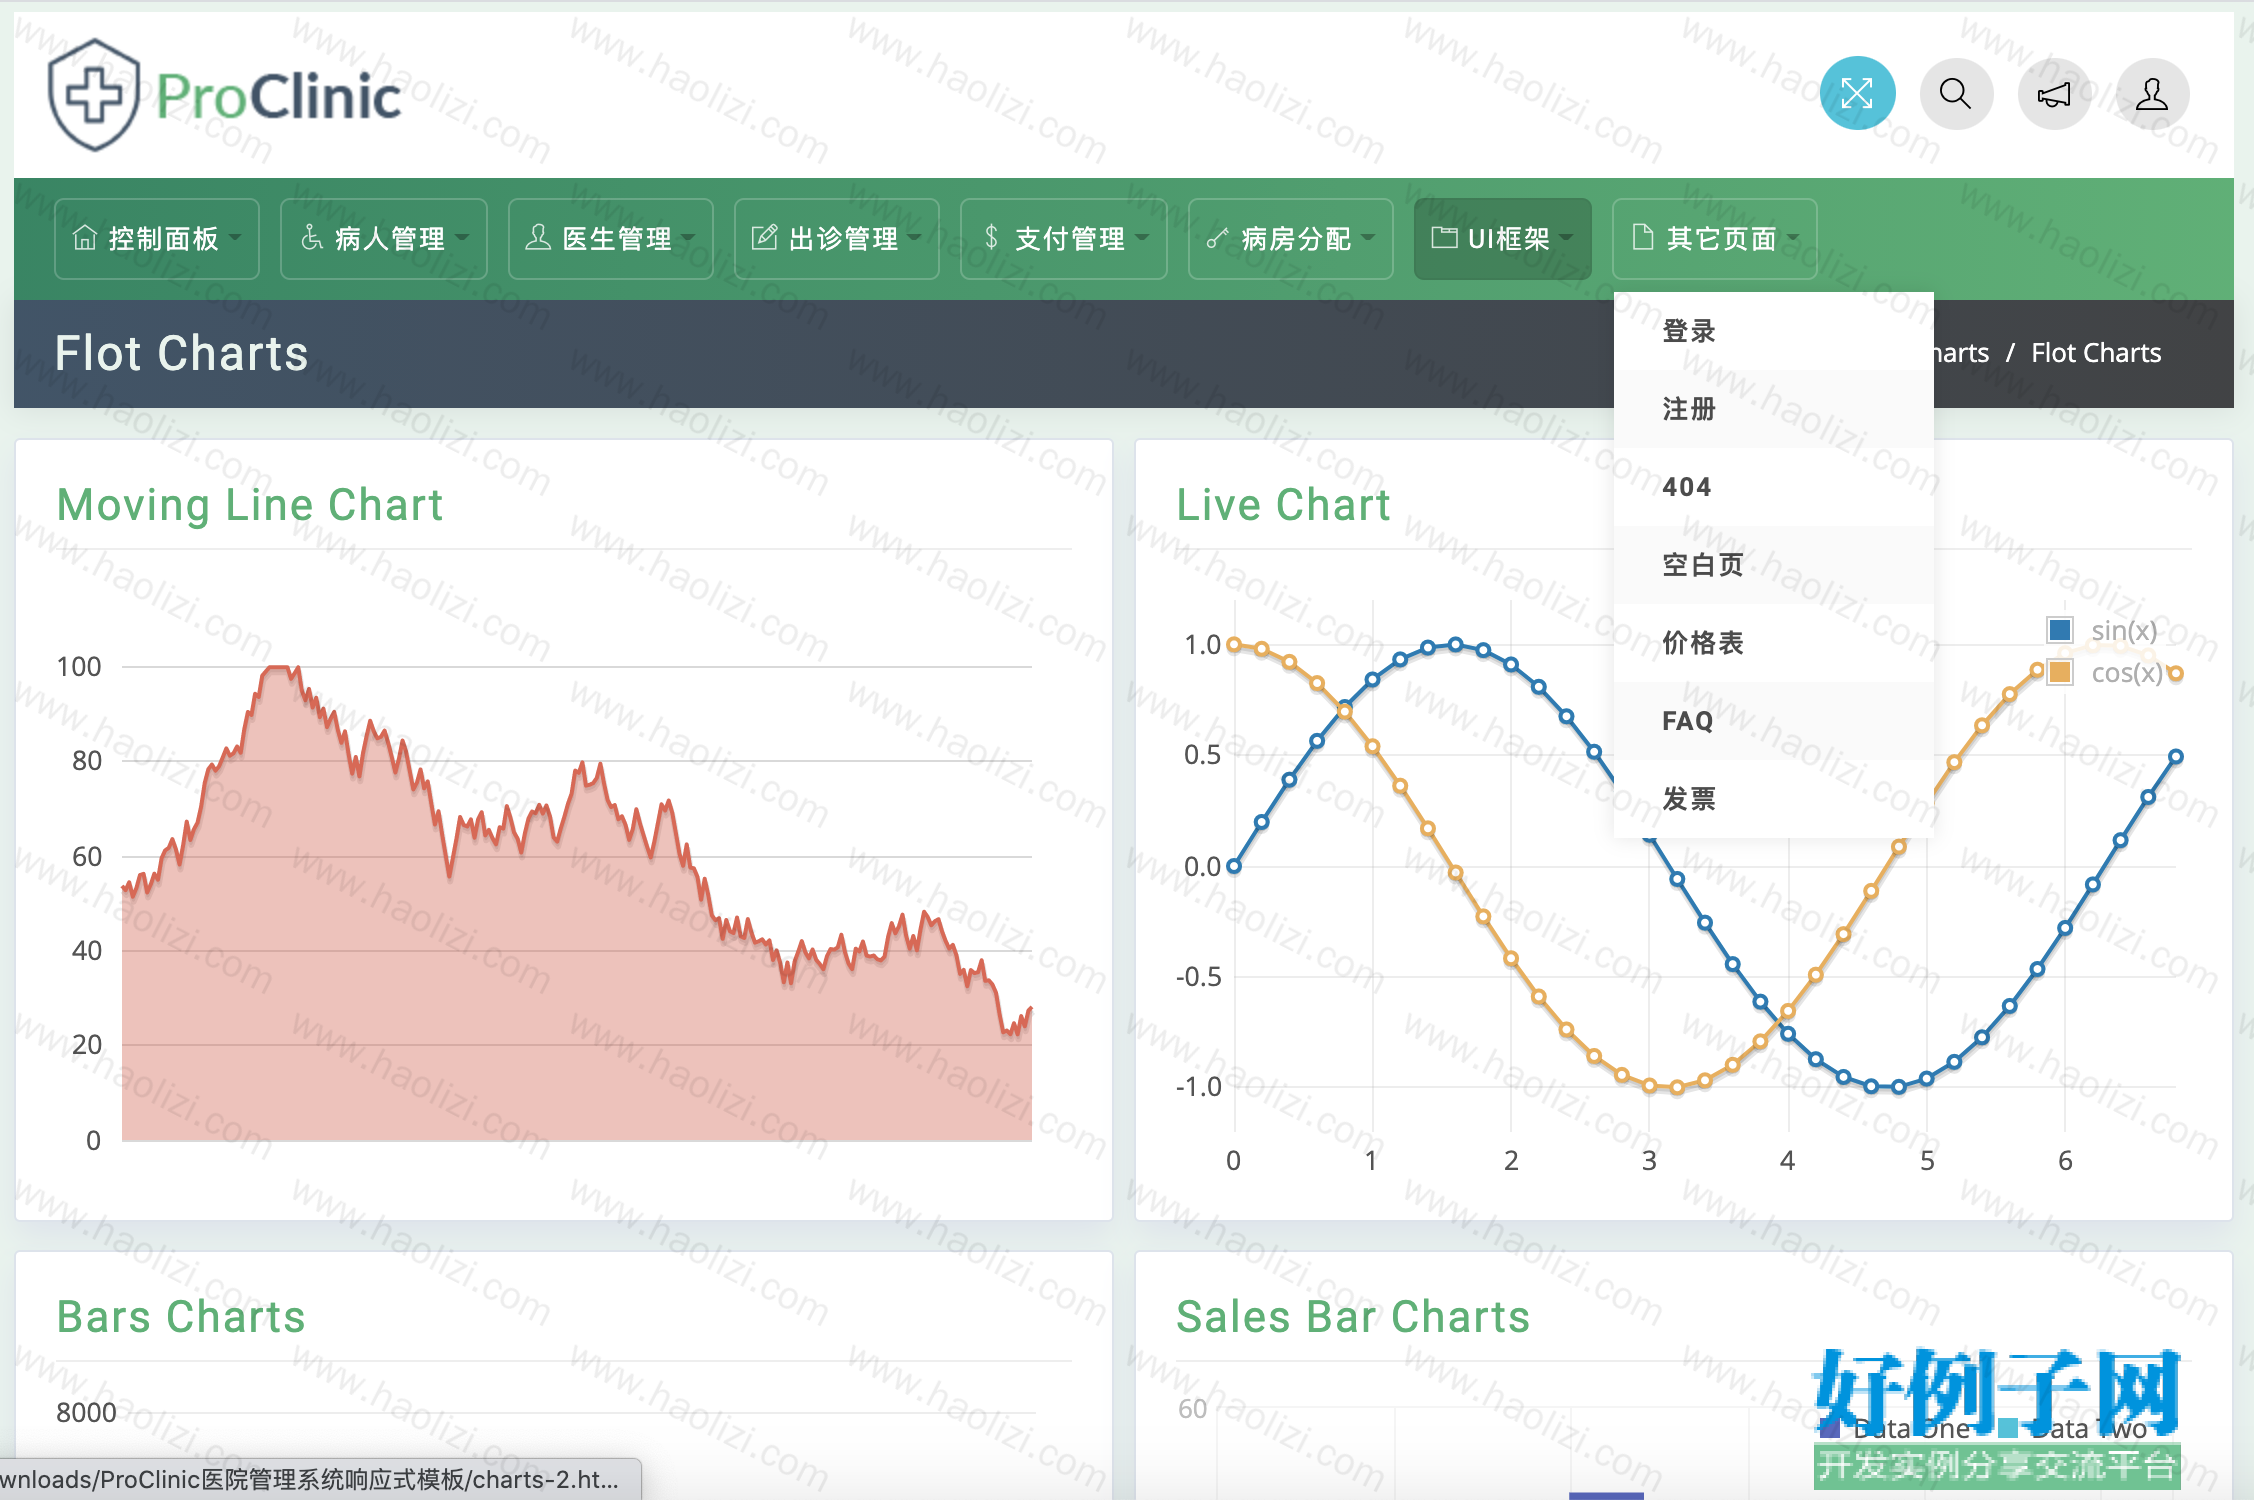Collapse the 其它页面 dropdown arrow
The height and width of the screenshot is (1500, 2254).
[1793, 238]
